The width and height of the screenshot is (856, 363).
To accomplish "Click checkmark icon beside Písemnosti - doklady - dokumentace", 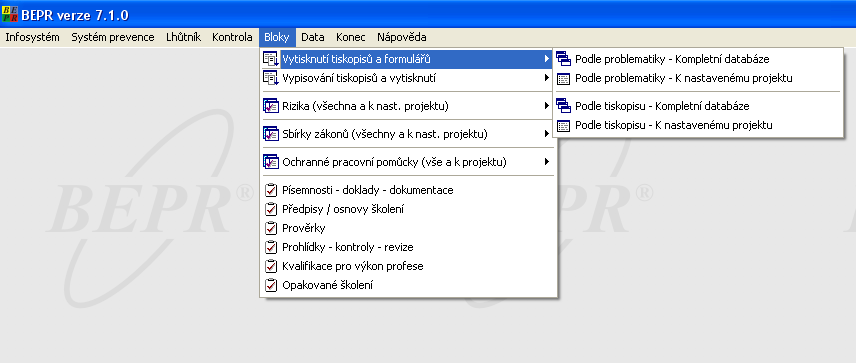I will point(271,190).
